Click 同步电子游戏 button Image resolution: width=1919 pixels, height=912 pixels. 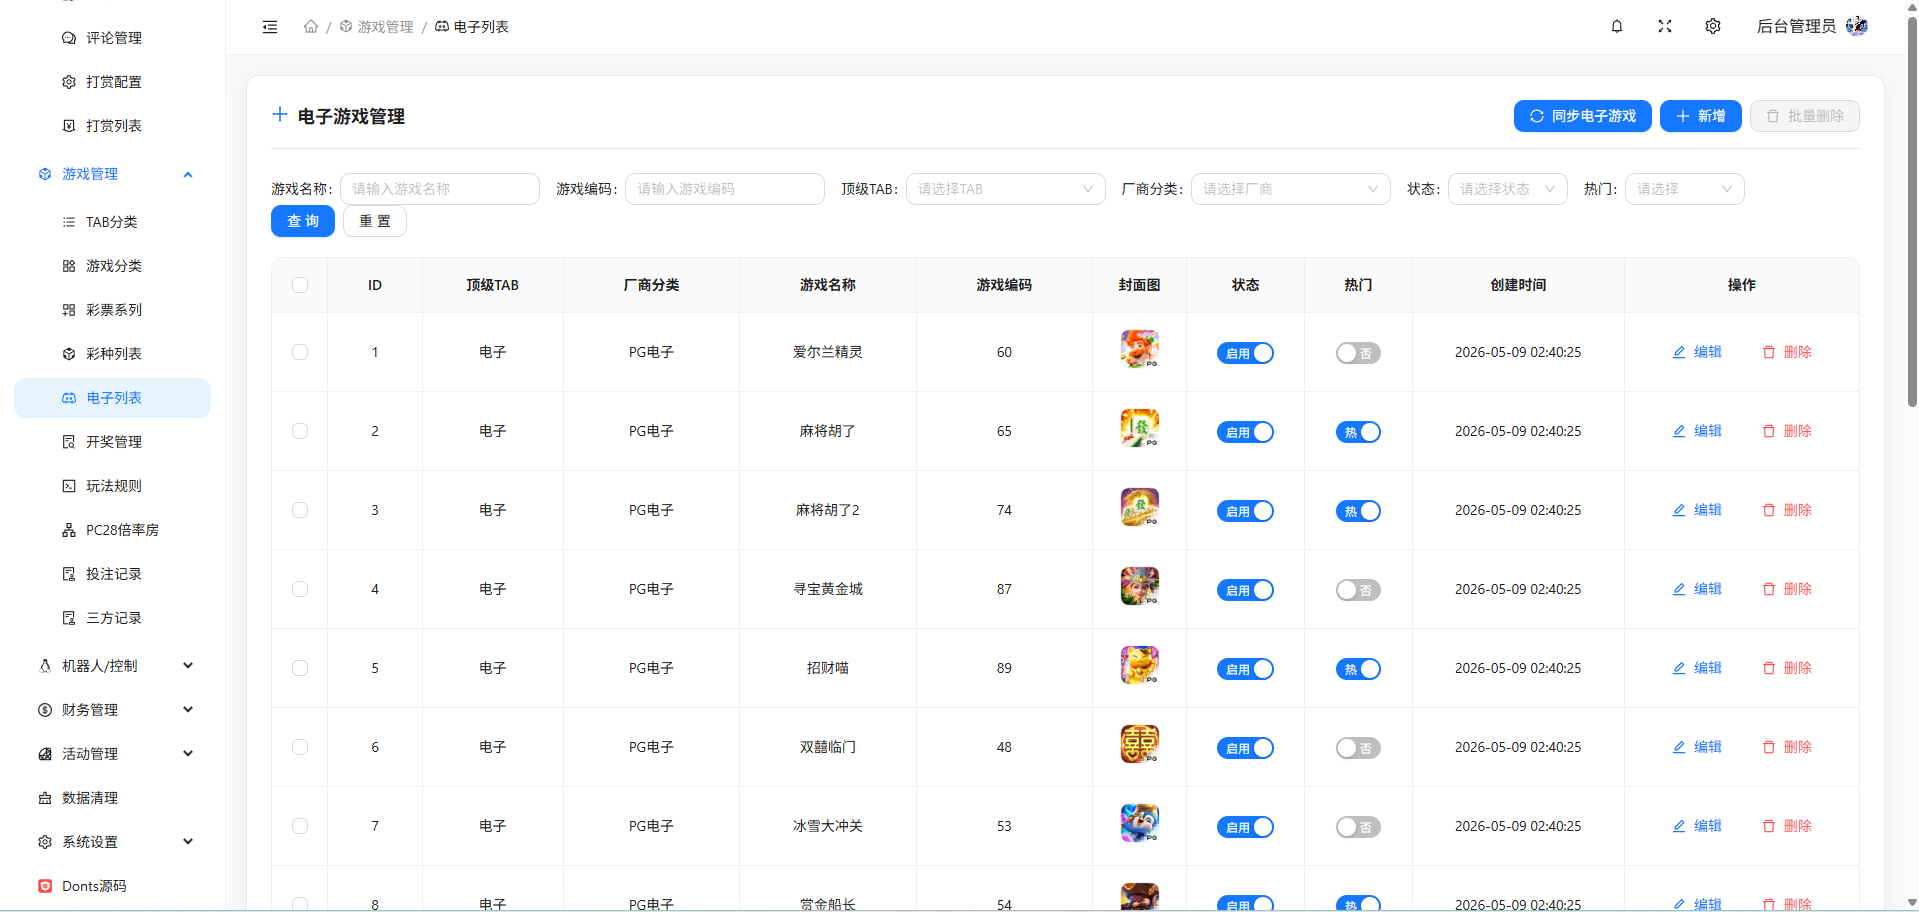tap(1582, 116)
